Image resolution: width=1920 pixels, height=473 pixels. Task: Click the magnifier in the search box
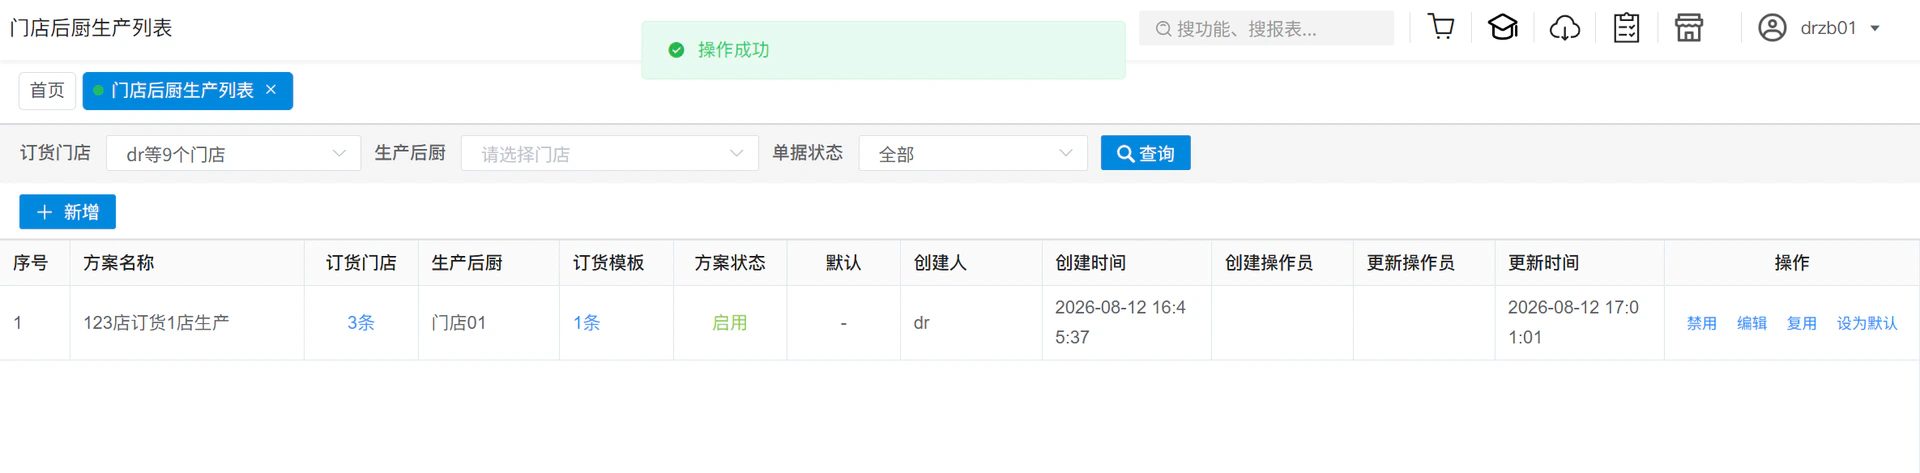pyautogui.click(x=1163, y=29)
